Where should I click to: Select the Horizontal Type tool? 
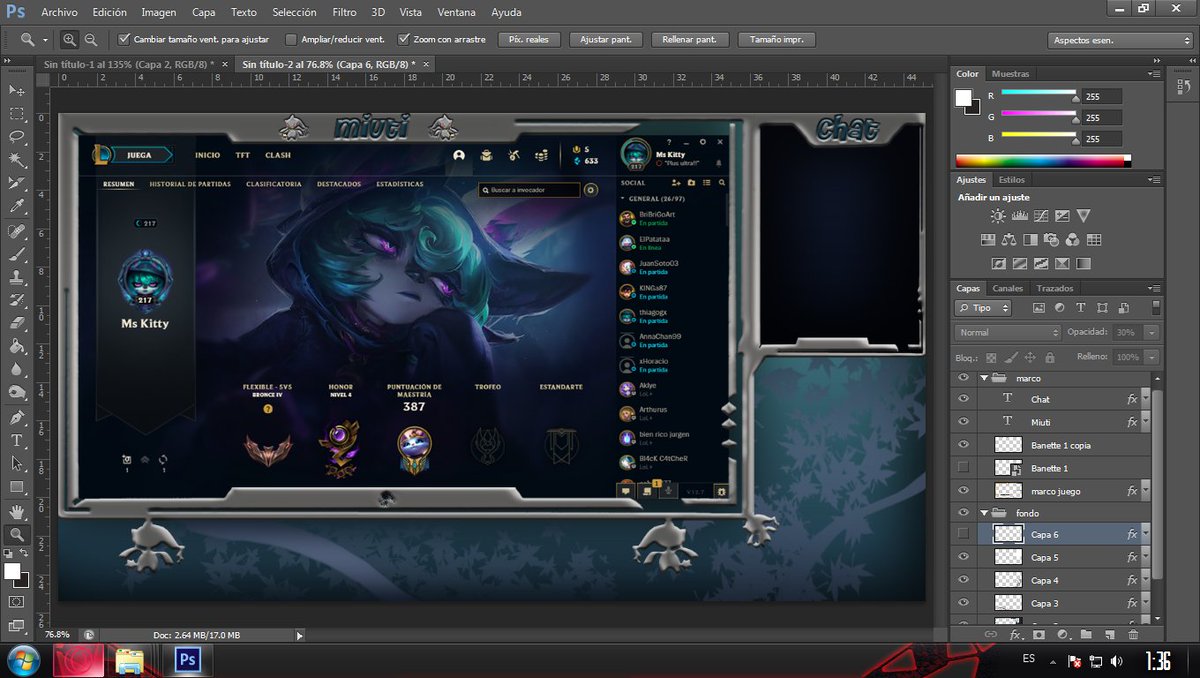coord(16,440)
